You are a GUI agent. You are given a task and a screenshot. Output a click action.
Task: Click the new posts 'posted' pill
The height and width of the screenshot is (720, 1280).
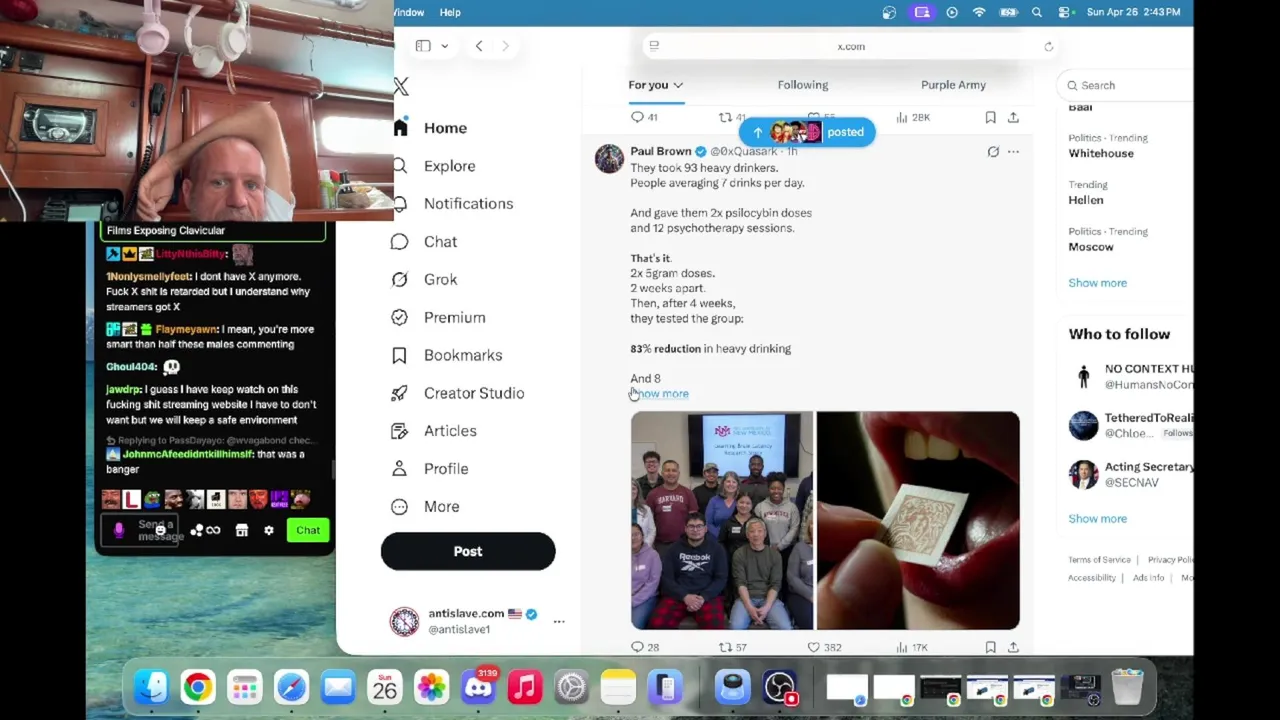(x=807, y=132)
